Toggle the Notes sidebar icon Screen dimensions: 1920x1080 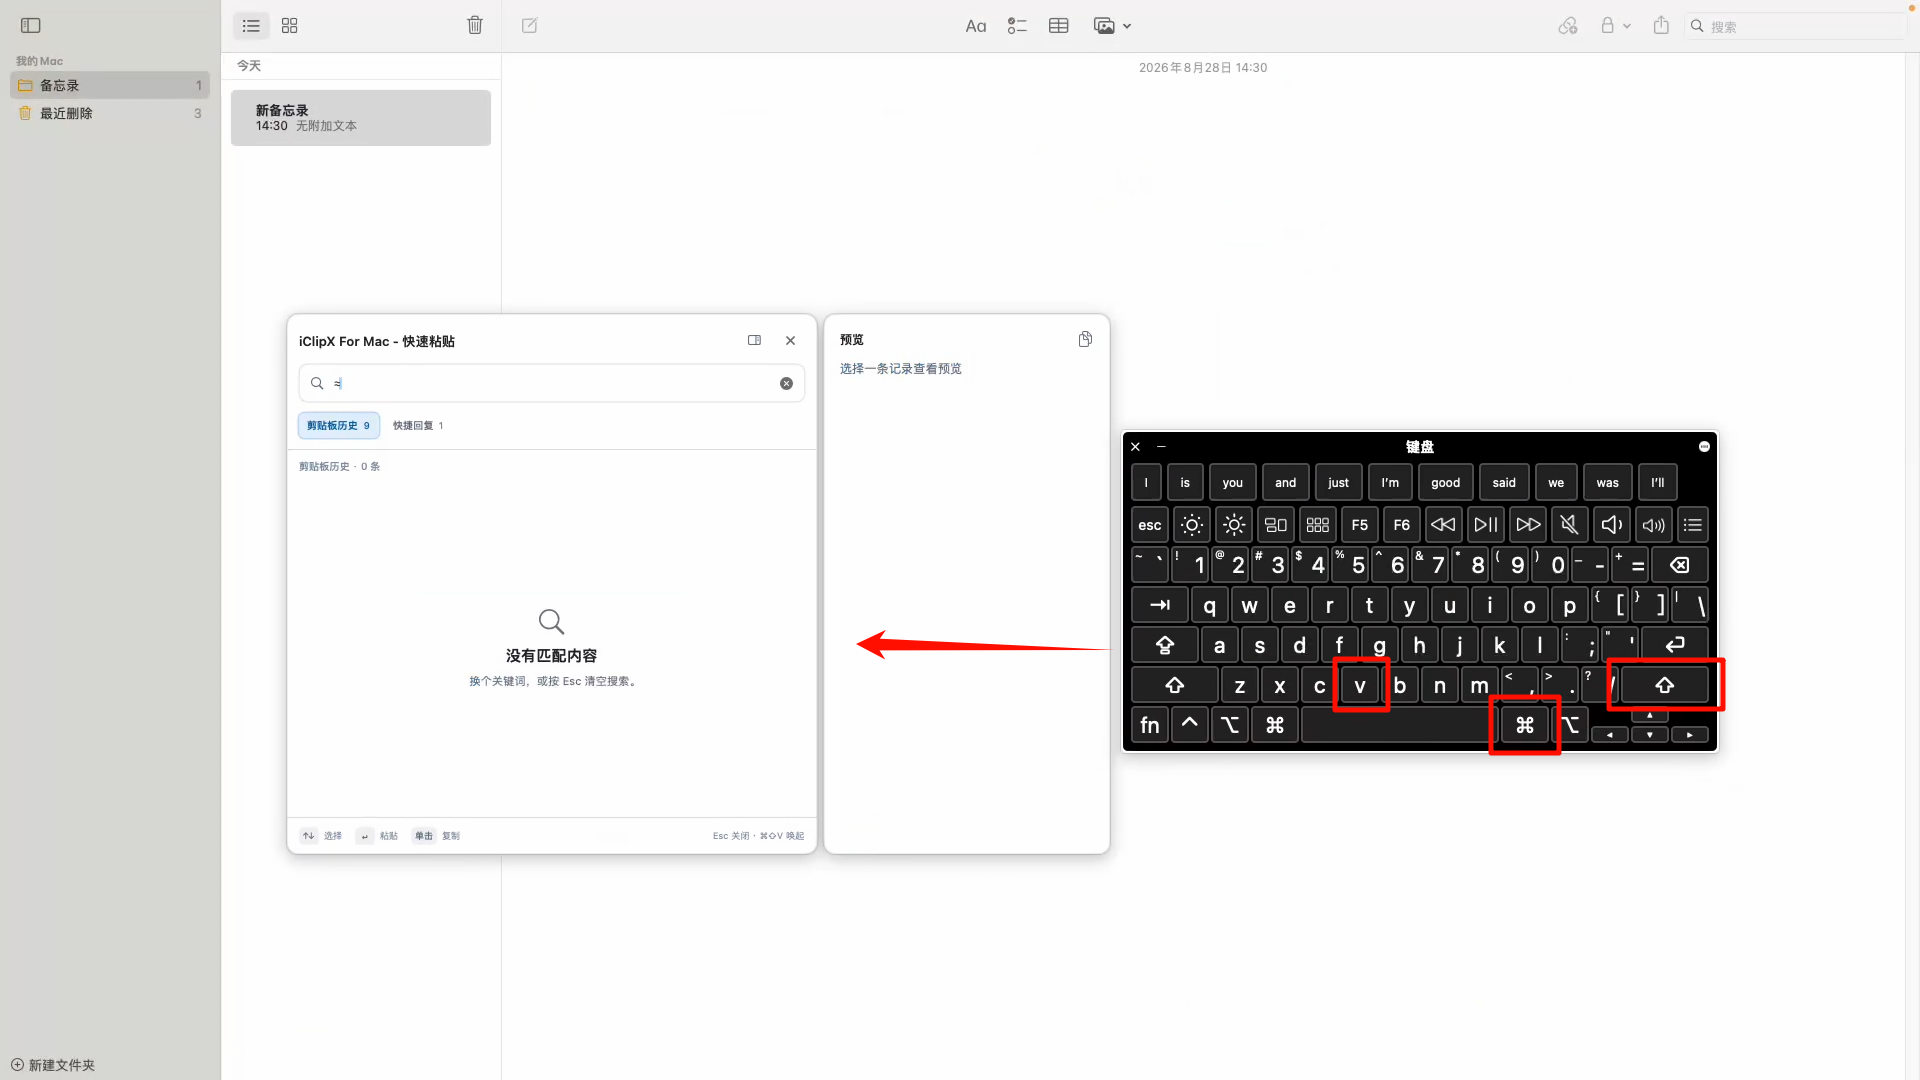coord(31,26)
